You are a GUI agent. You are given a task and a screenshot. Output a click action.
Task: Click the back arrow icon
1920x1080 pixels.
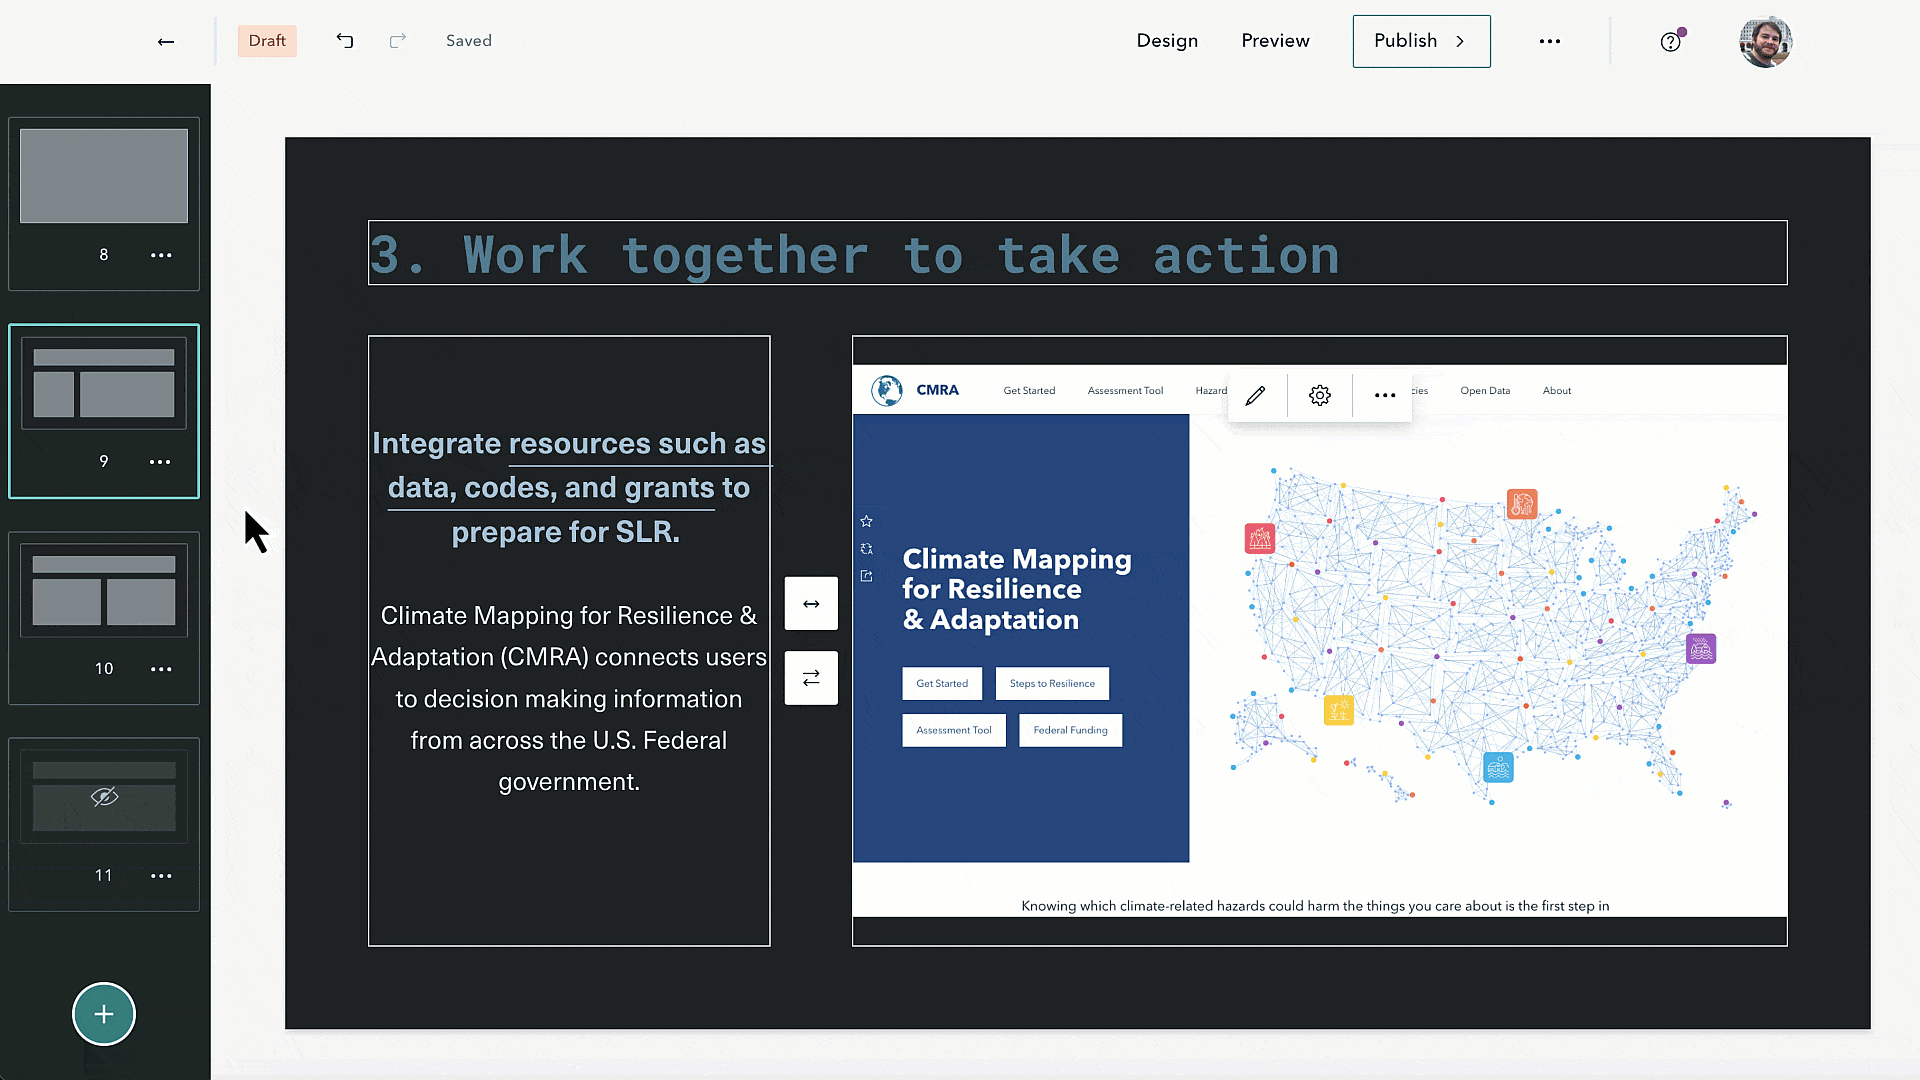(x=166, y=41)
